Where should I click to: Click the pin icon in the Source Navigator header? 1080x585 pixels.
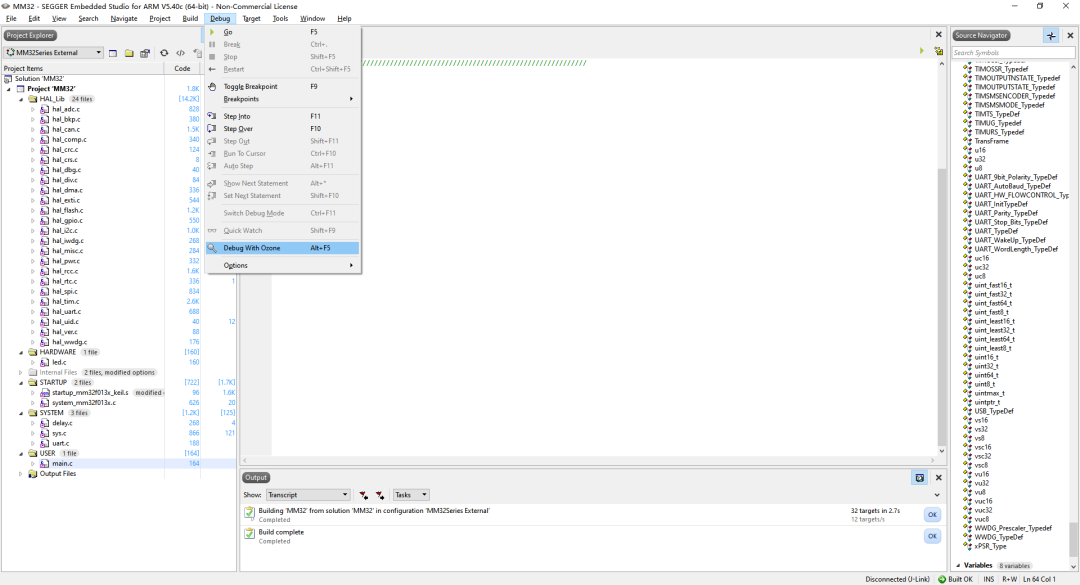tap(1051, 36)
